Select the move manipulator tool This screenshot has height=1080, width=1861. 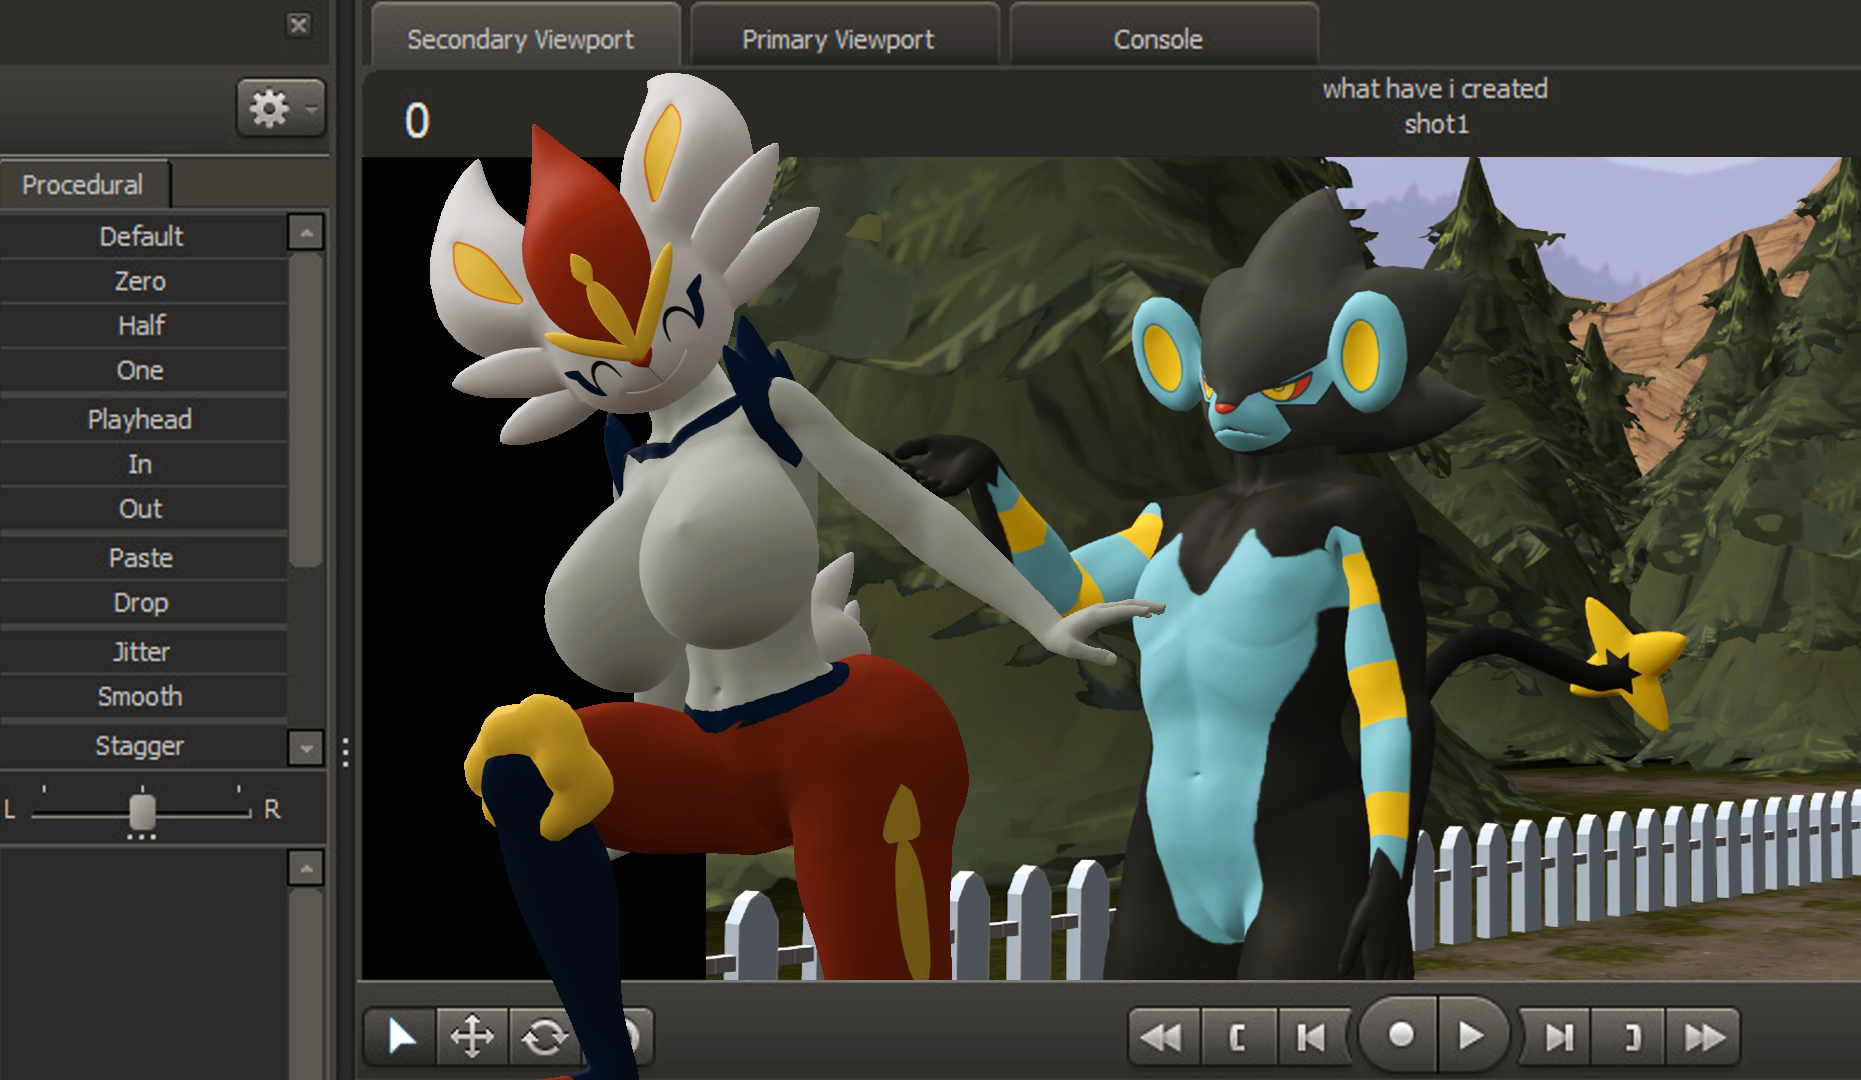pyautogui.click(x=472, y=1036)
